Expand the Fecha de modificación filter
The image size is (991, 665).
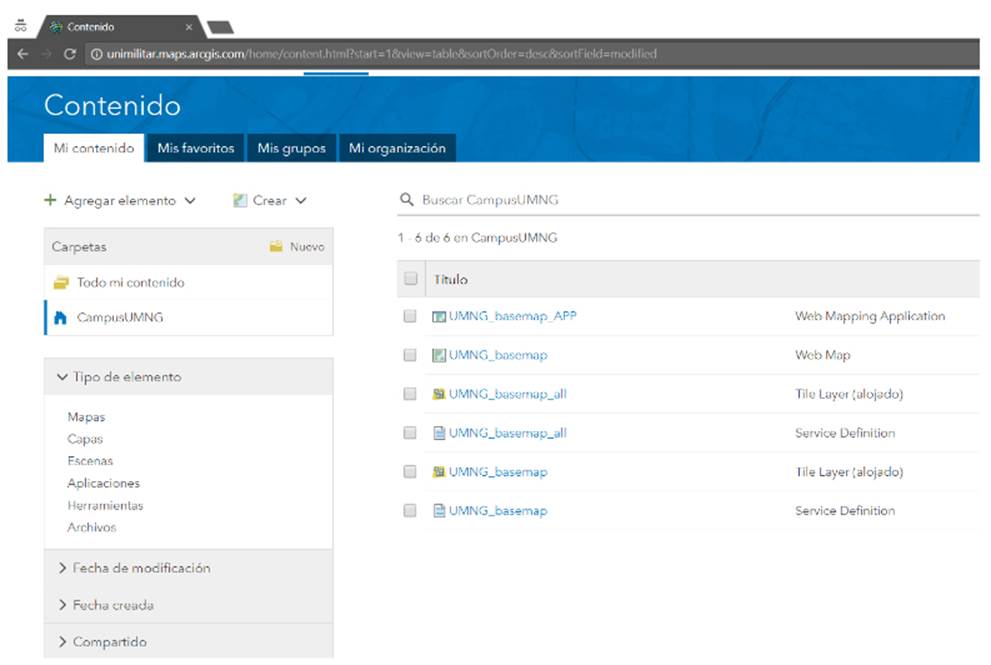point(134,568)
